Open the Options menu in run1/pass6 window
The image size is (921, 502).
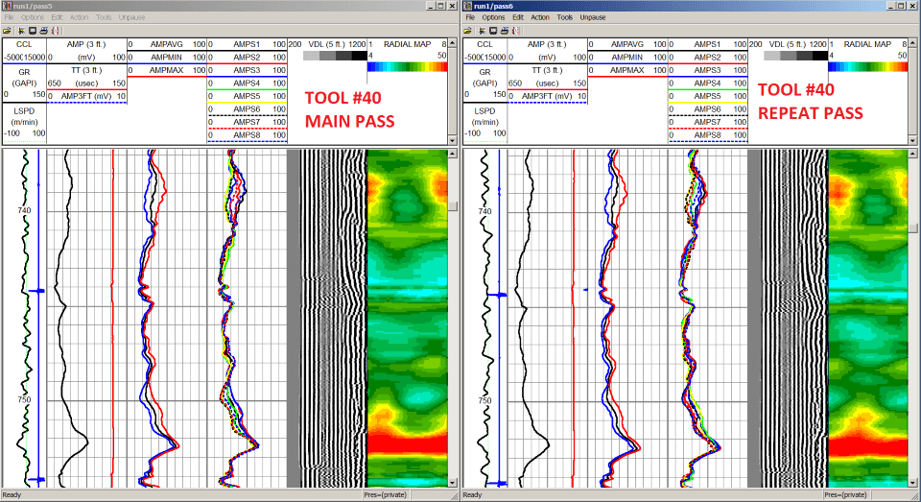[x=493, y=18]
